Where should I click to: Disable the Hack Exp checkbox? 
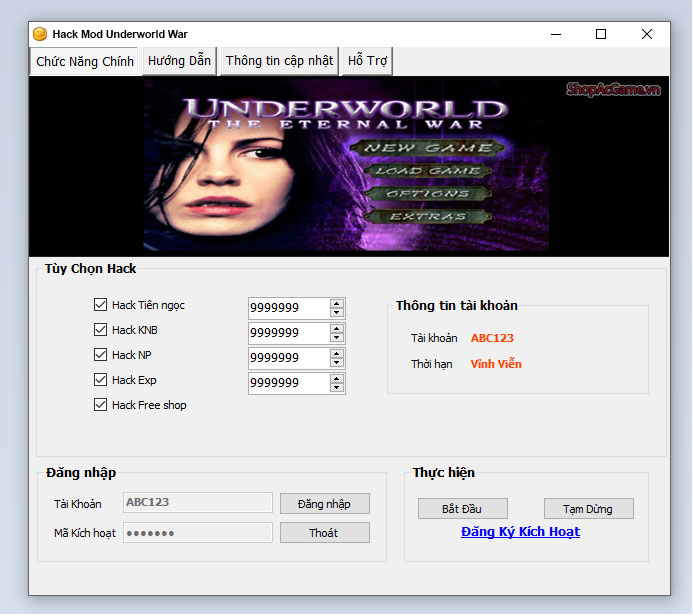100,380
